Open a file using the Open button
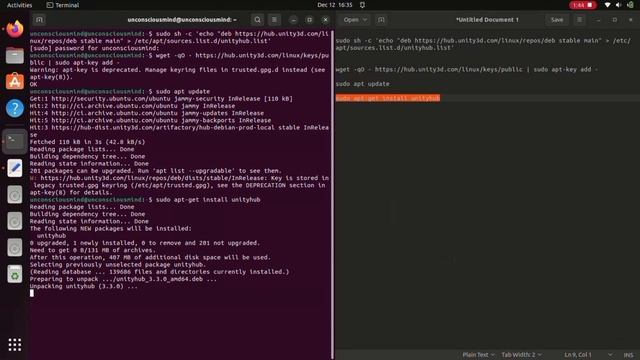This screenshot has width=640, height=360. 351,20
